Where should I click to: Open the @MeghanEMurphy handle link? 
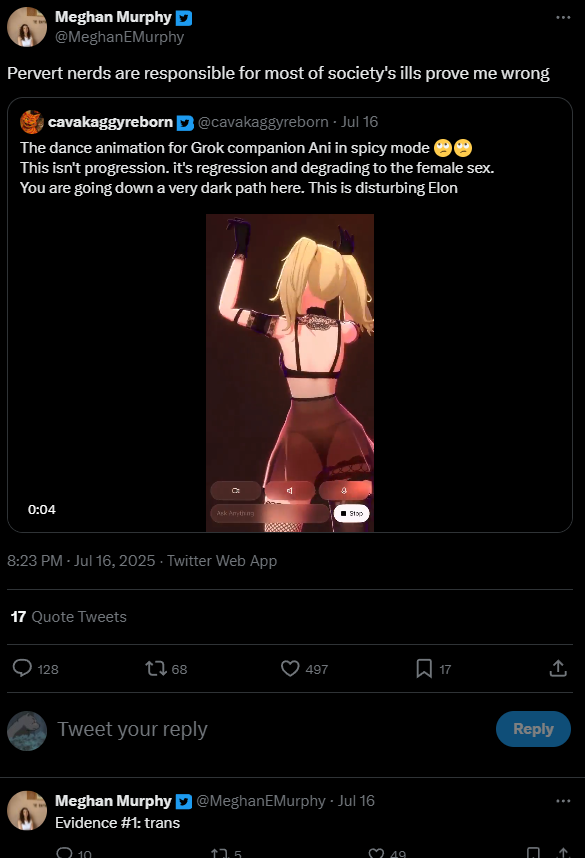pyautogui.click(x=119, y=37)
